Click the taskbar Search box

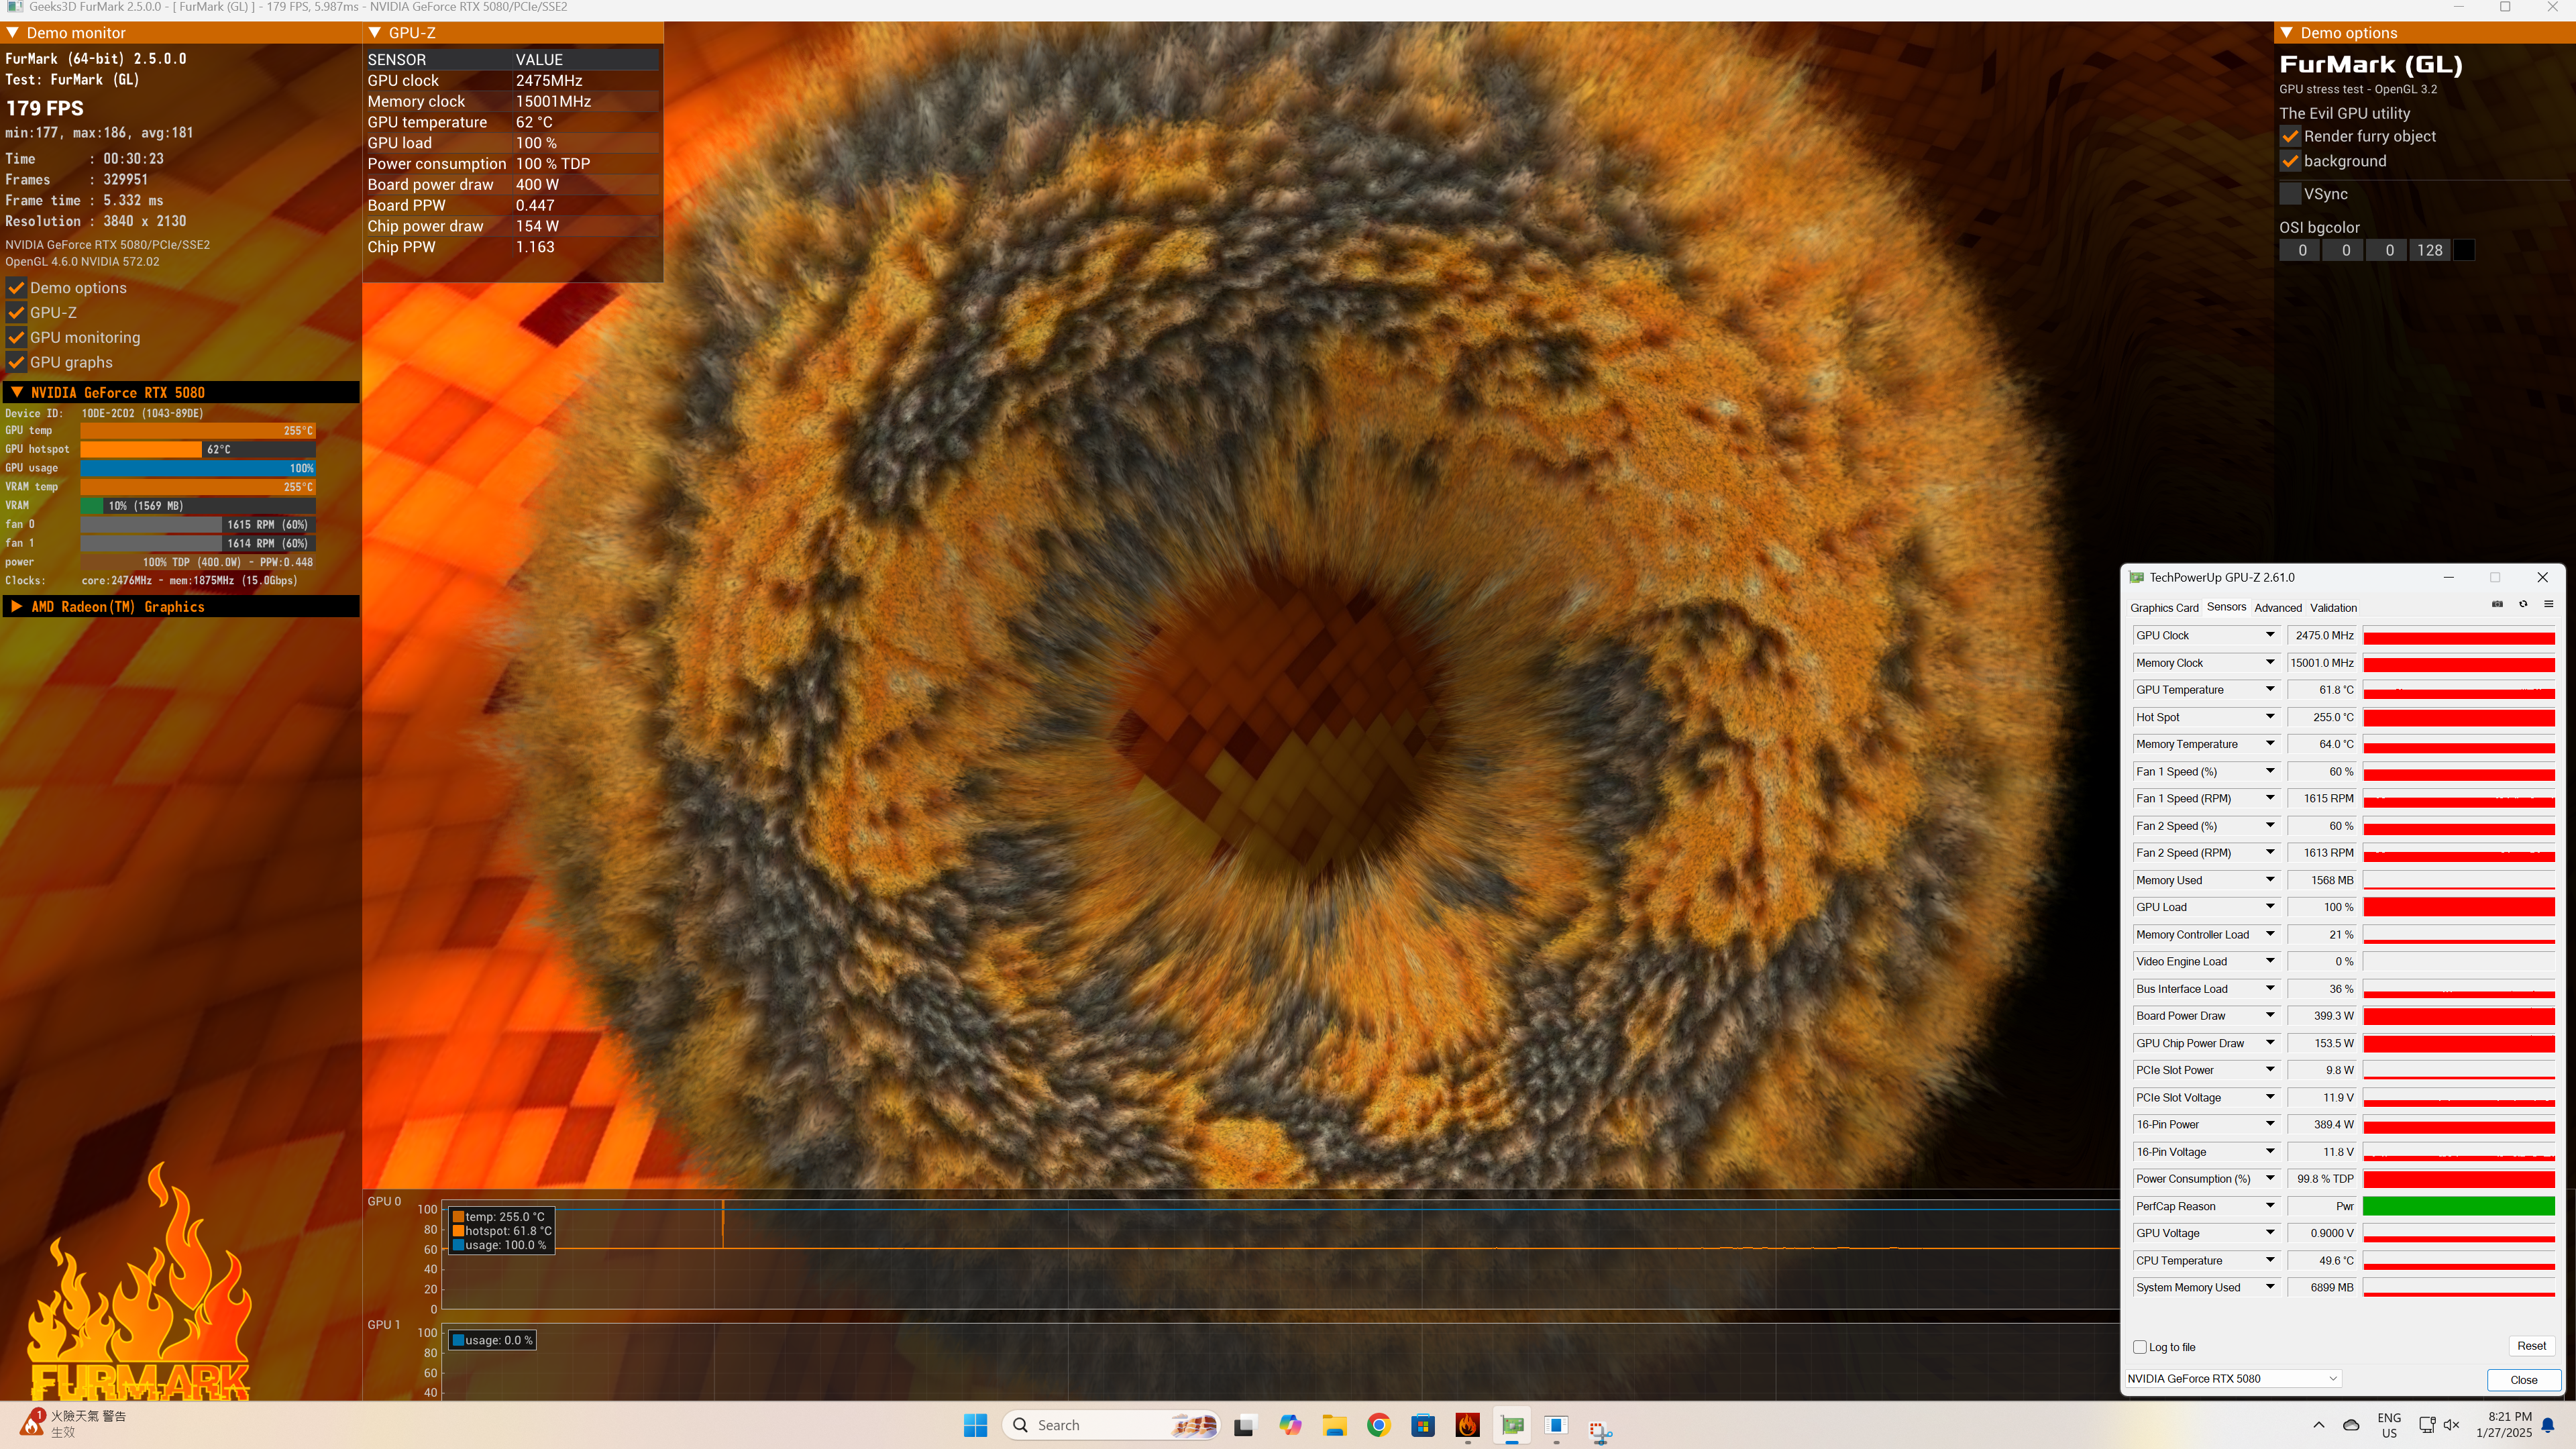pyautogui.click(x=1111, y=1425)
